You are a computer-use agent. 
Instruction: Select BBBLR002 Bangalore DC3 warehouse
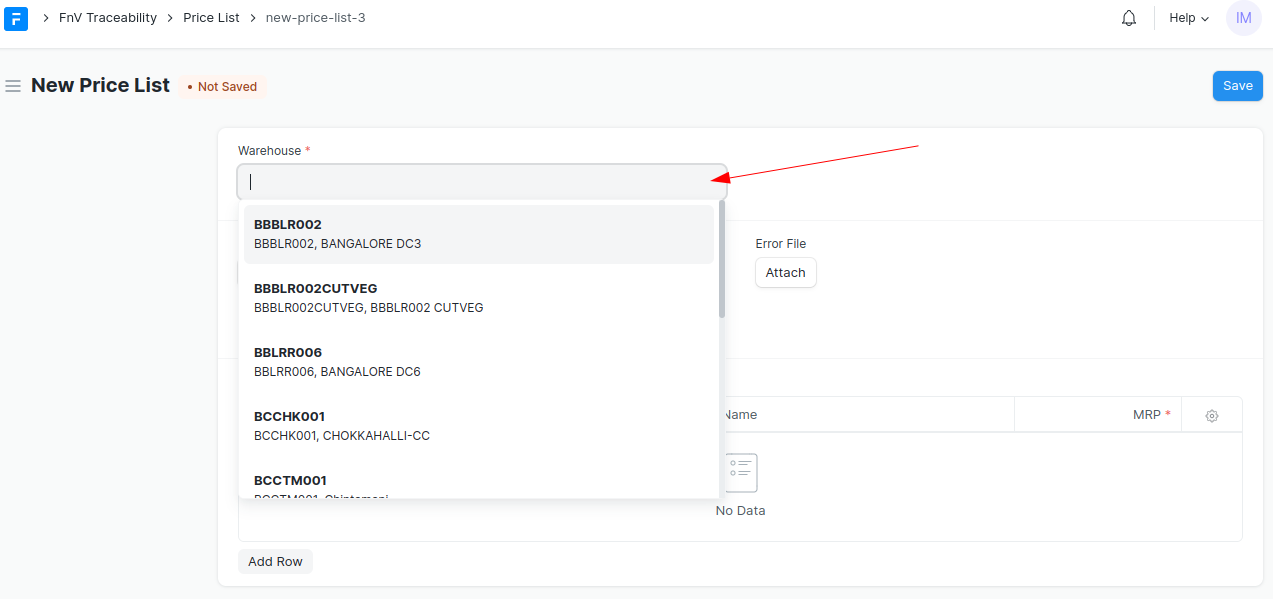click(x=479, y=234)
